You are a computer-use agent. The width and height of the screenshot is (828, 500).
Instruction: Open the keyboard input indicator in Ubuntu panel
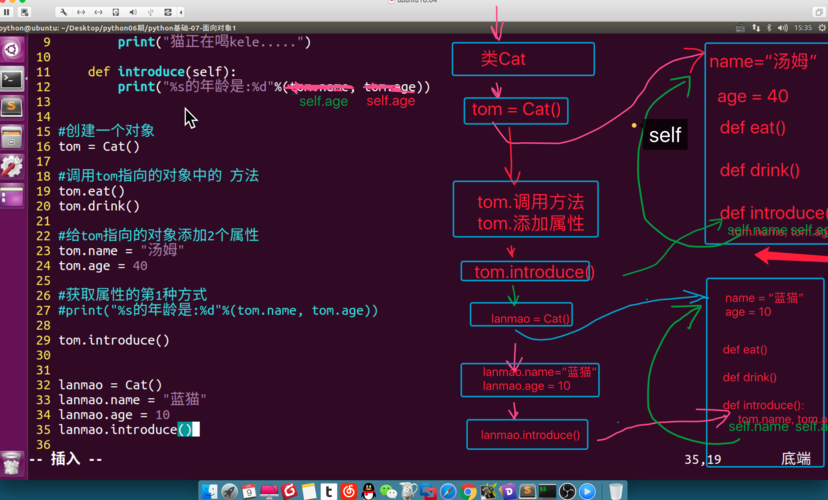[740, 27]
